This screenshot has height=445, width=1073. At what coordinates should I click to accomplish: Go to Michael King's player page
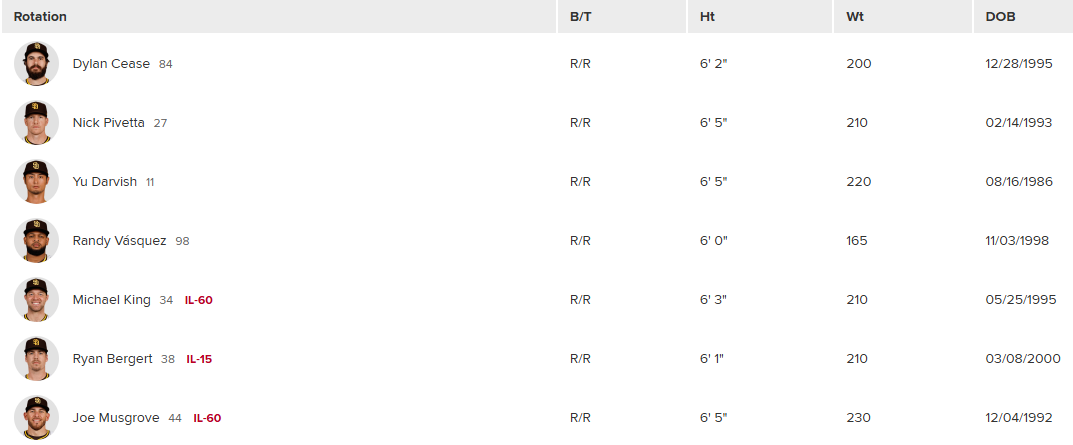pyautogui.click(x=111, y=300)
